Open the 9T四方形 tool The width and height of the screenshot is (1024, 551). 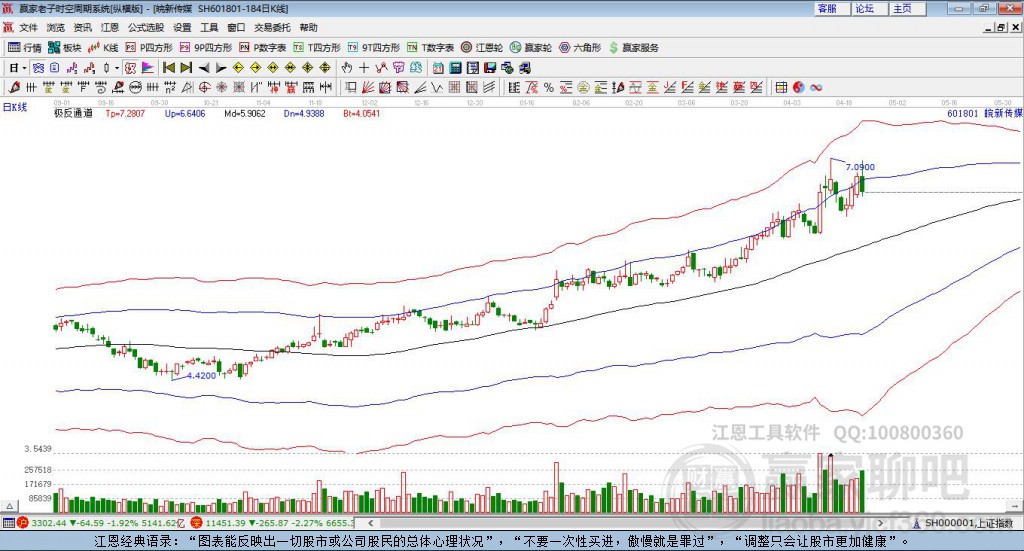[x=374, y=48]
